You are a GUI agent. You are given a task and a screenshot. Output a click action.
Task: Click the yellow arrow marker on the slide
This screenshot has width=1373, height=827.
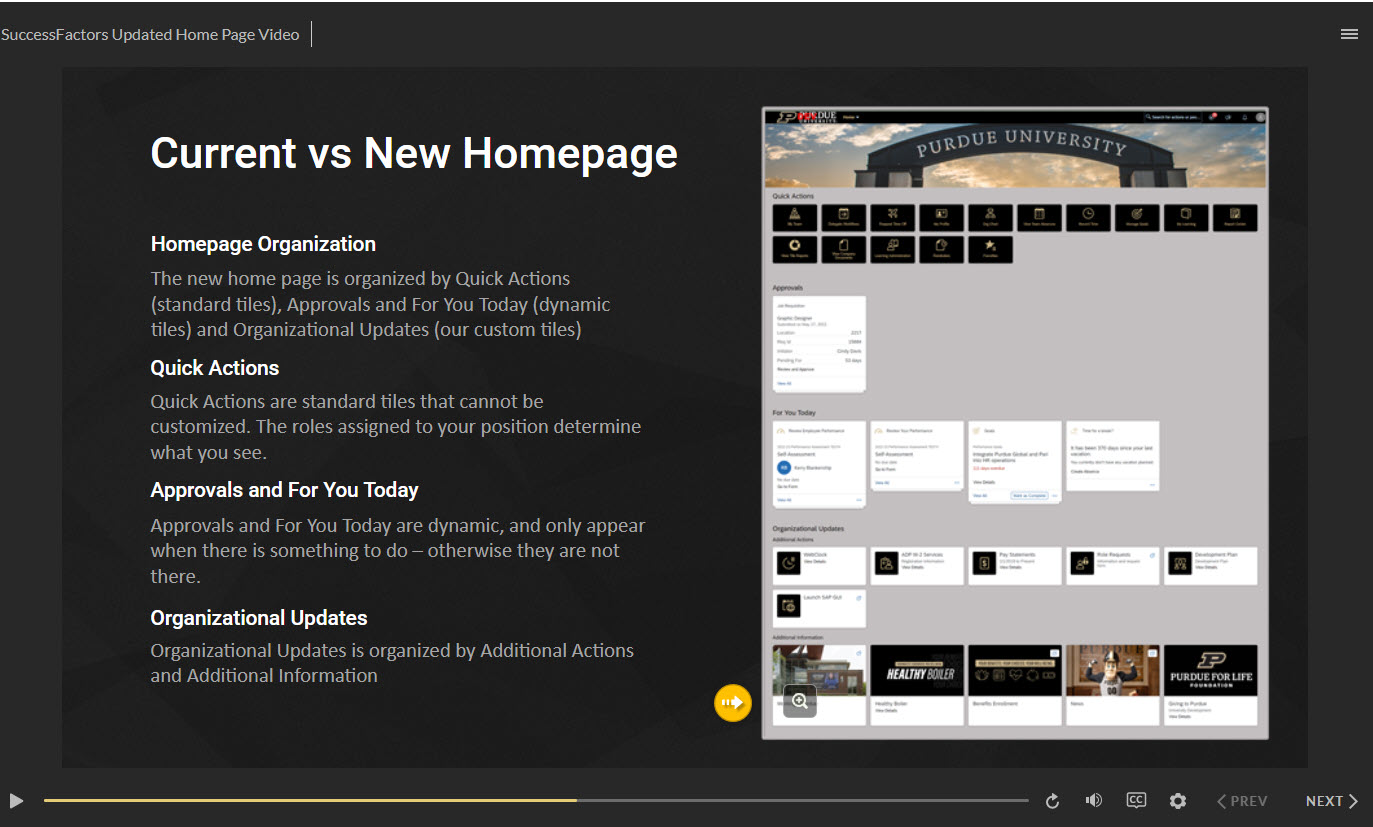(x=732, y=702)
